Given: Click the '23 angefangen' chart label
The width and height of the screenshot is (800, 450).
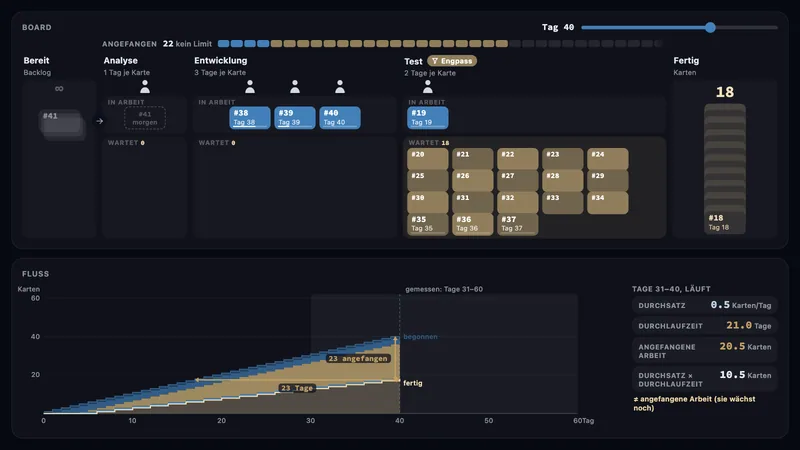Looking at the screenshot, I should [x=358, y=359].
